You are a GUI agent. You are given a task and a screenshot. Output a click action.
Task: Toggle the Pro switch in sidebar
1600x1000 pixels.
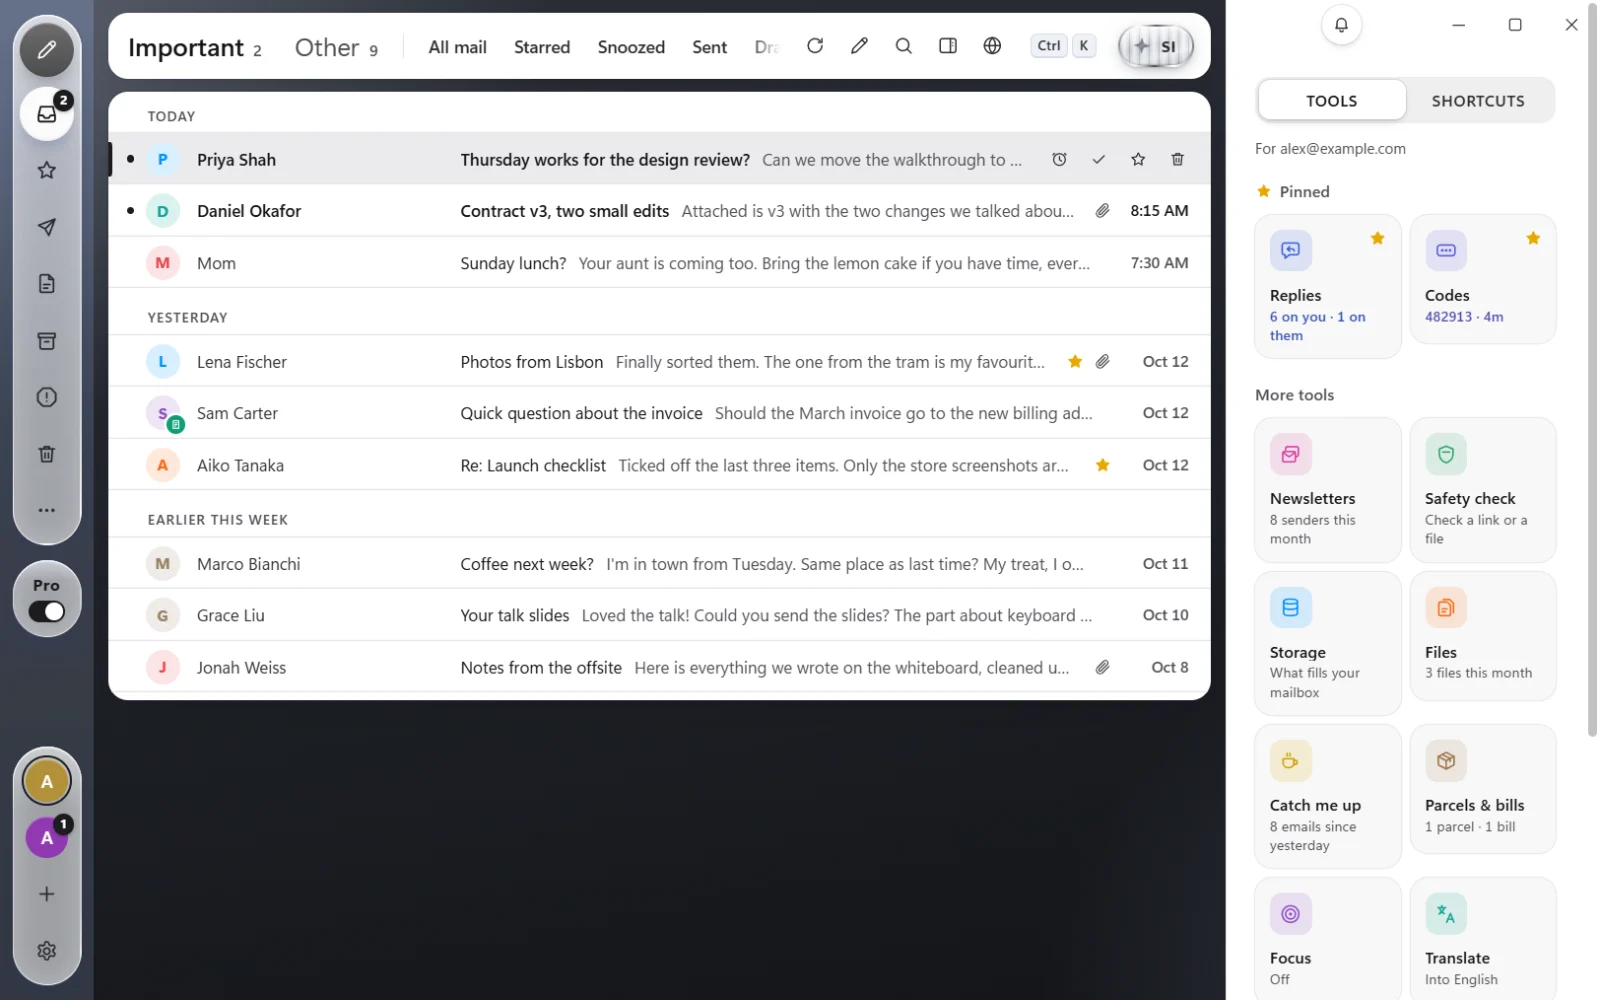click(x=46, y=612)
